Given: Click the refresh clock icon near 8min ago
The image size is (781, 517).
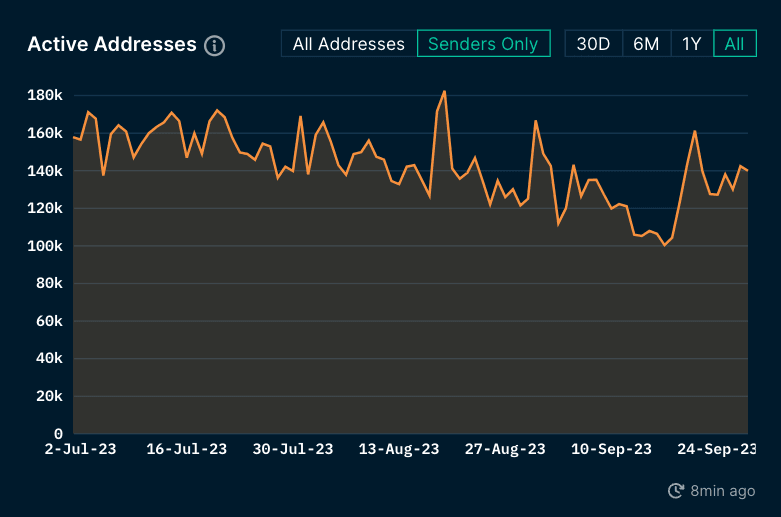Looking at the screenshot, I should pyautogui.click(x=676, y=491).
